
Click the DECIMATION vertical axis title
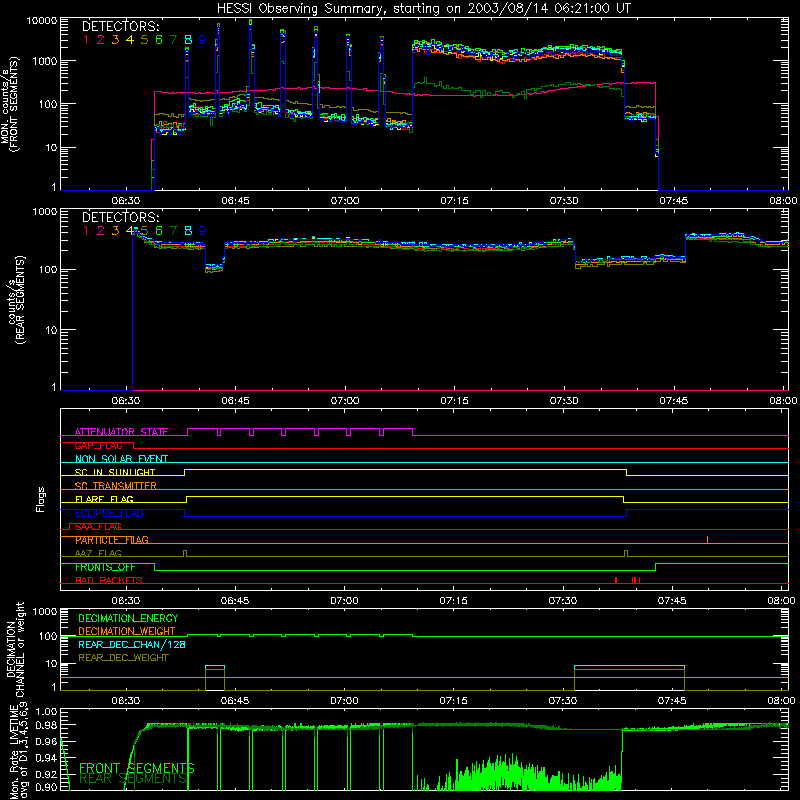click(12, 649)
